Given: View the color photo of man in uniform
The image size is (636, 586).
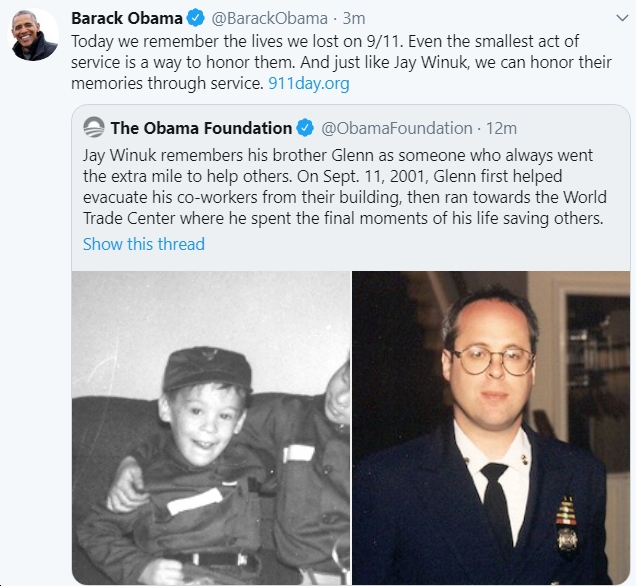Looking at the screenshot, I should pyautogui.click(x=491, y=427).
